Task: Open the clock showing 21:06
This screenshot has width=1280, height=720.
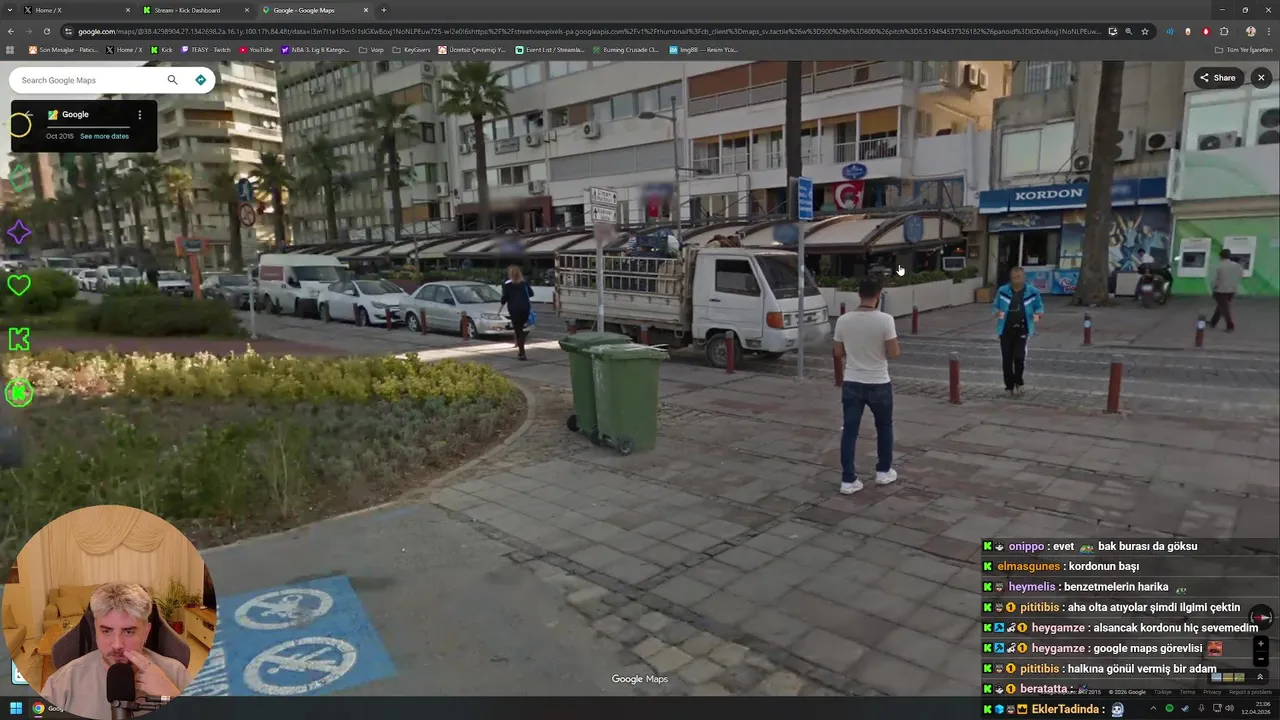Action: click(x=1256, y=708)
